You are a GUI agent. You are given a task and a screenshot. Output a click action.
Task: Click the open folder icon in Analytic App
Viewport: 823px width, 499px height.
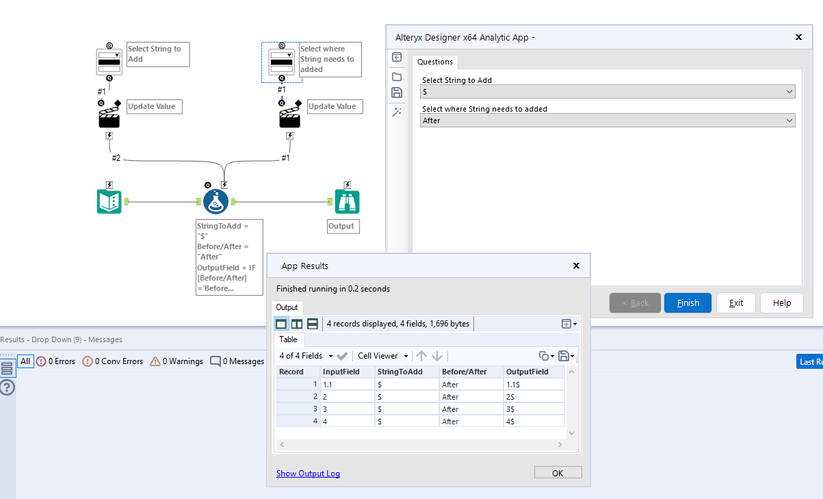coord(397,77)
